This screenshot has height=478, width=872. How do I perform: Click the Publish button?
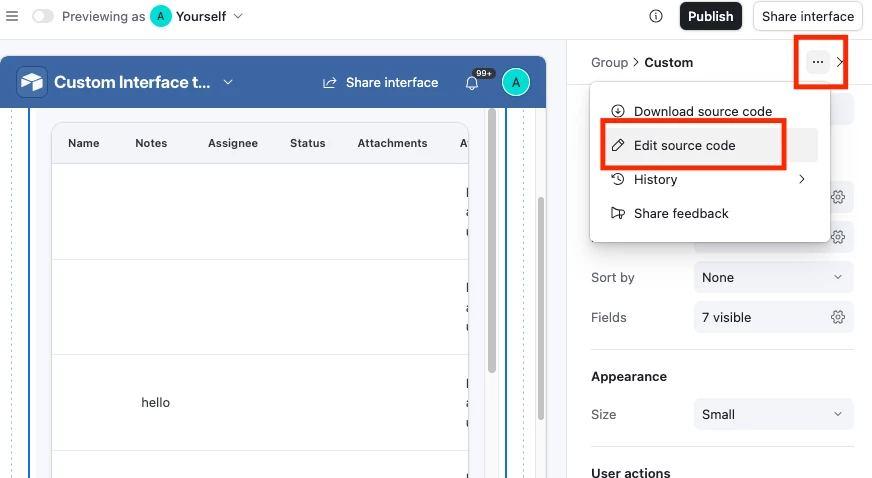point(710,16)
